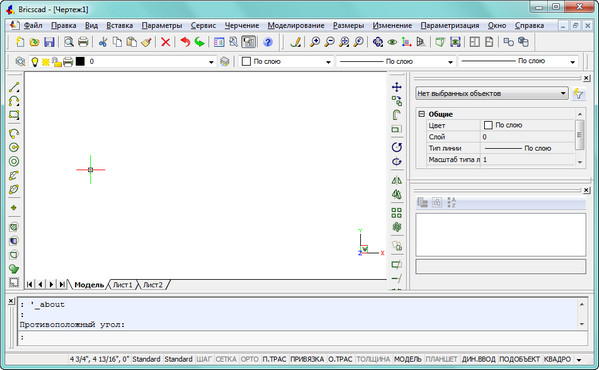The height and width of the screenshot is (370, 599).
Task: Paste from clipboard
Action: pyautogui.click(x=132, y=42)
